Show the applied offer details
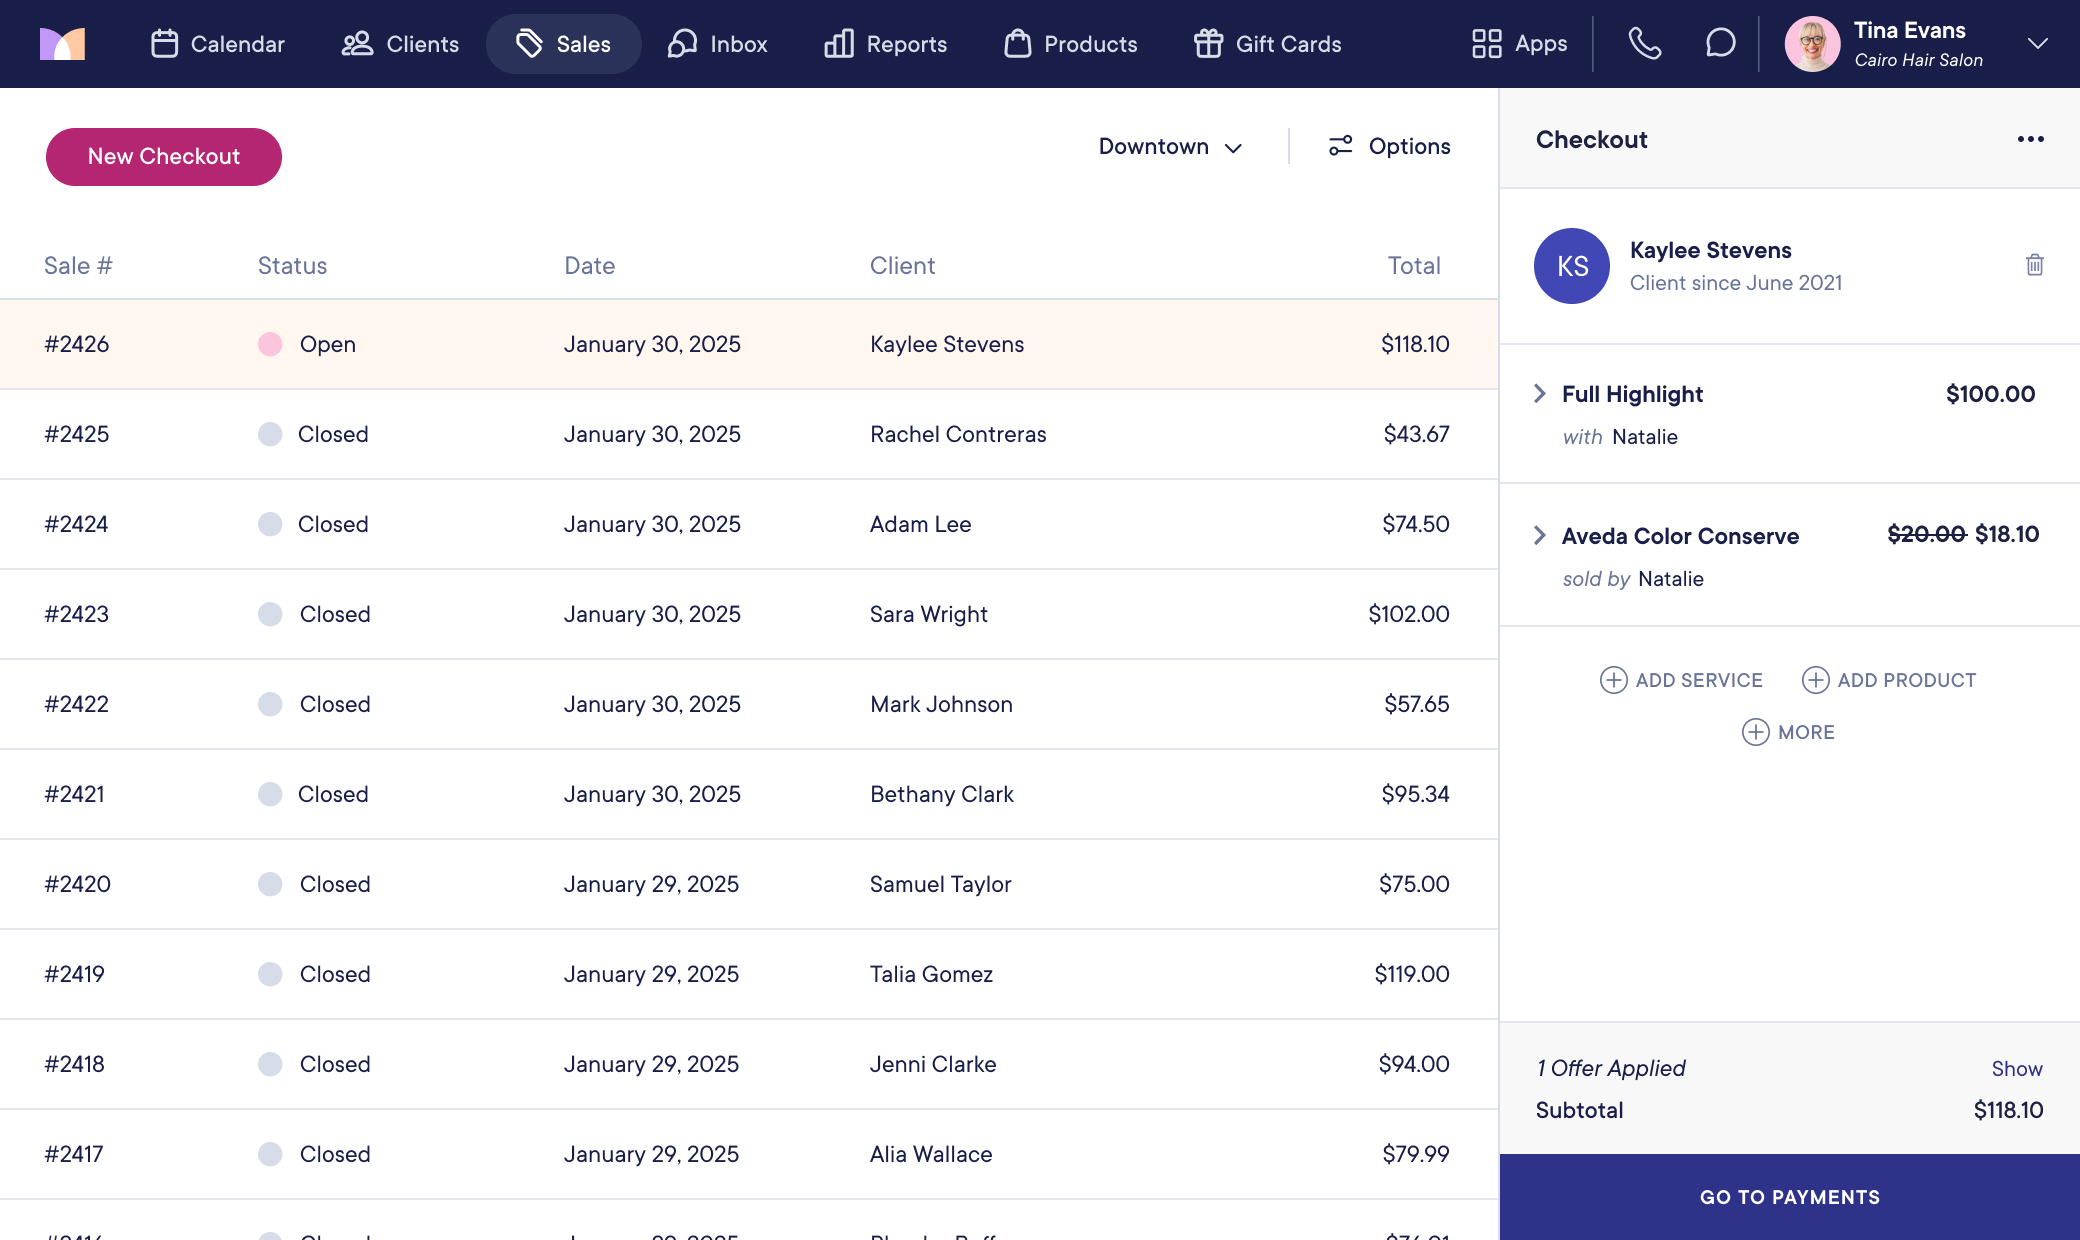Image resolution: width=2080 pixels, height=1240 pixels. click(2016, 1069)
